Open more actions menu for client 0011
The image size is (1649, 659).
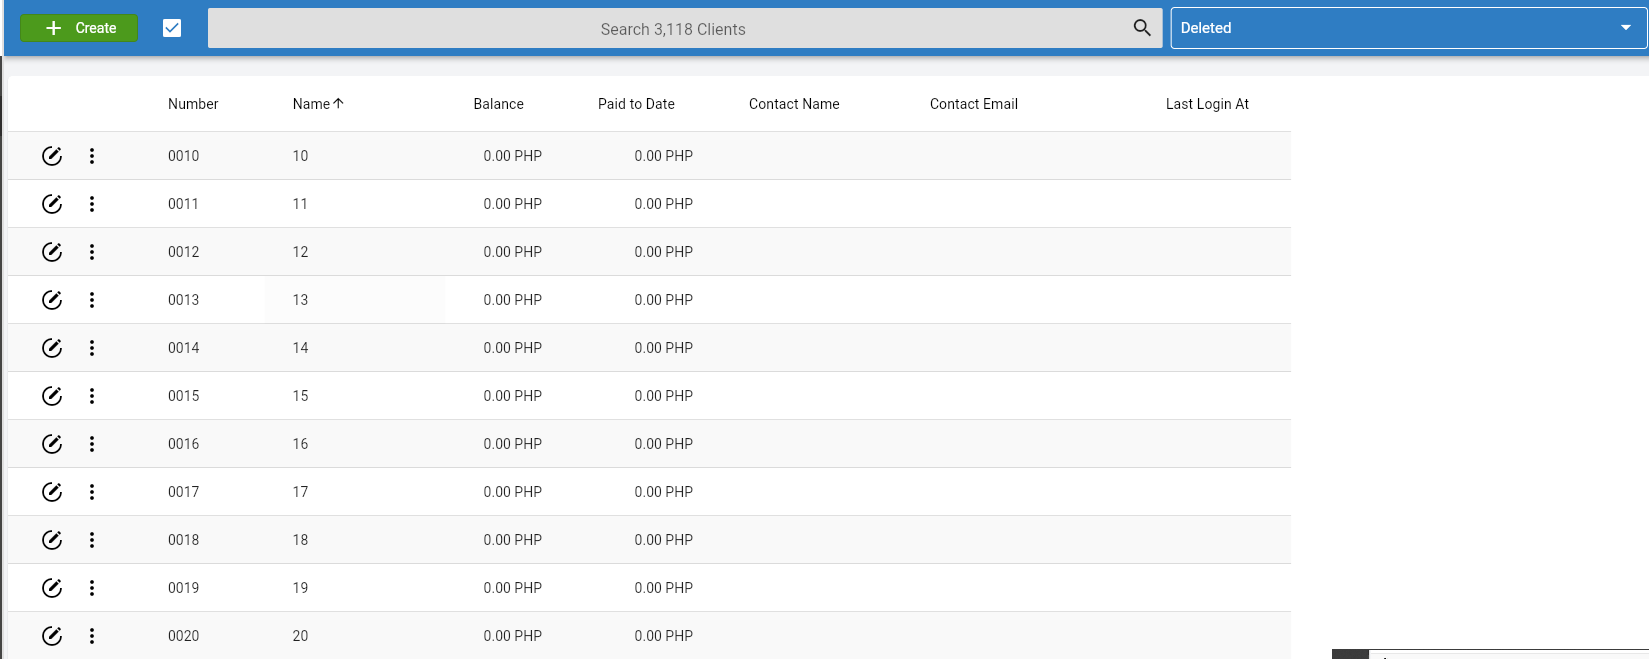[x=92, y=204]
